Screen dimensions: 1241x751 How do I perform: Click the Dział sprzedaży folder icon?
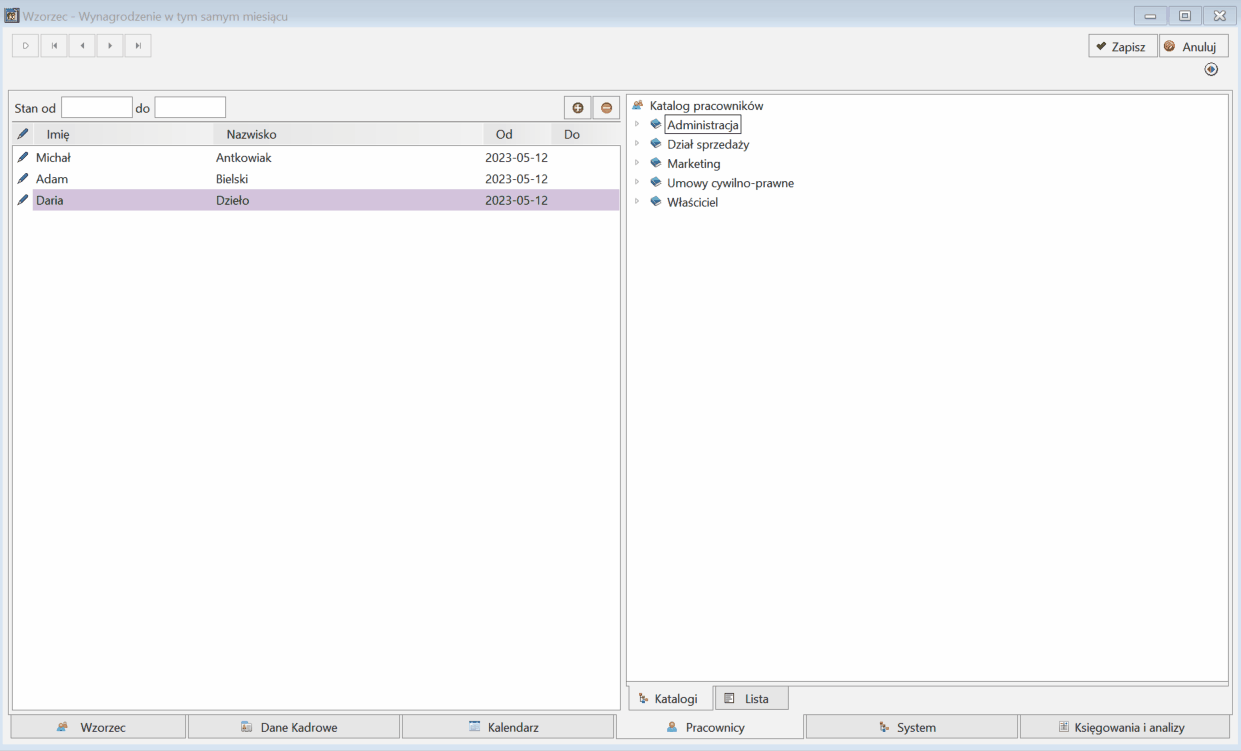[x=656, y=143]
